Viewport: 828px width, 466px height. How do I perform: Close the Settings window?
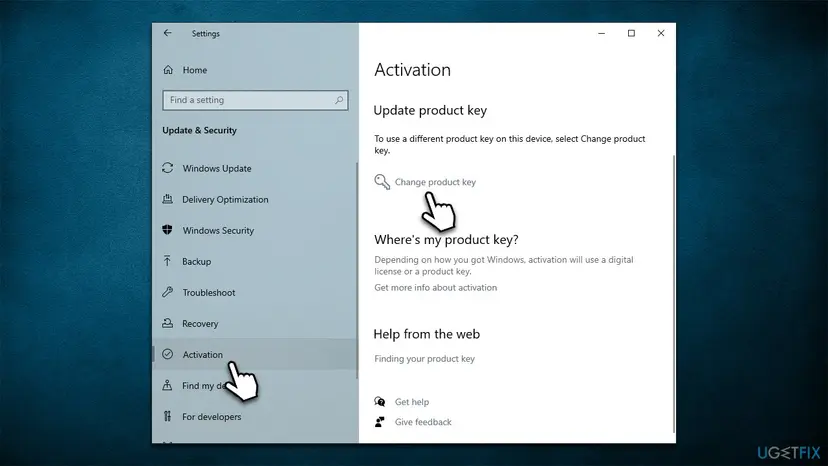tap(661, 33)
